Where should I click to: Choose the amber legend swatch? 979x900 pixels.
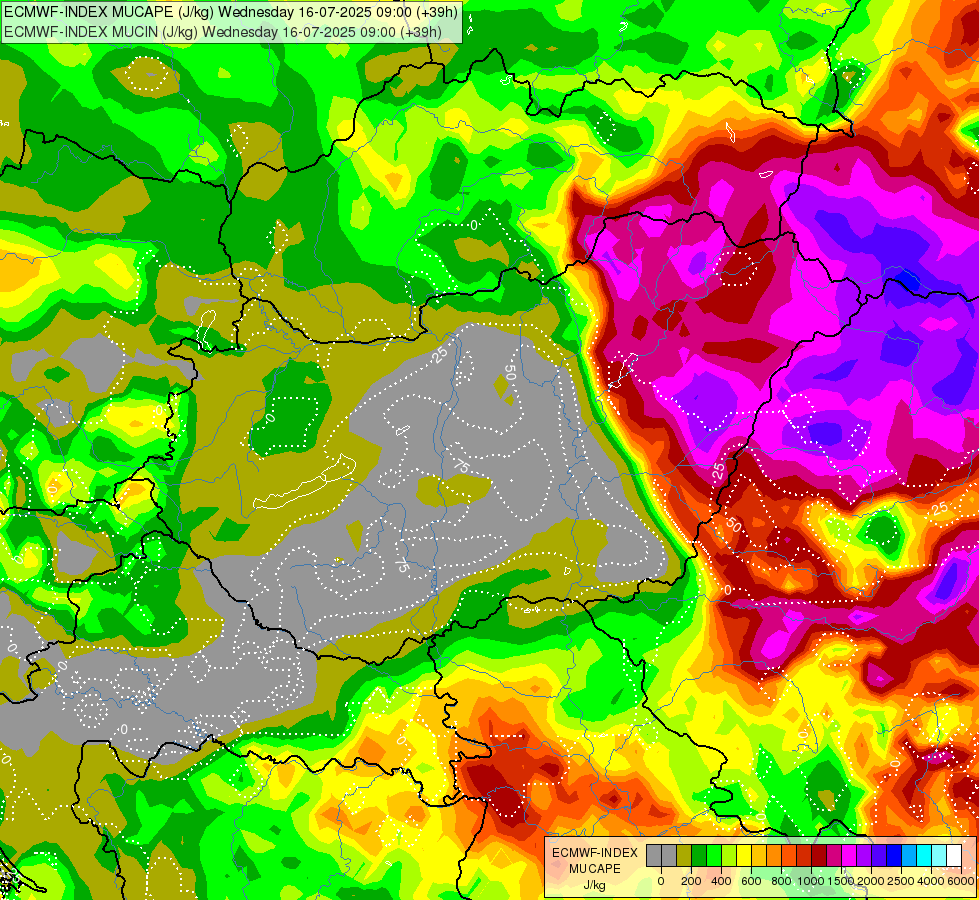point(759,855)
